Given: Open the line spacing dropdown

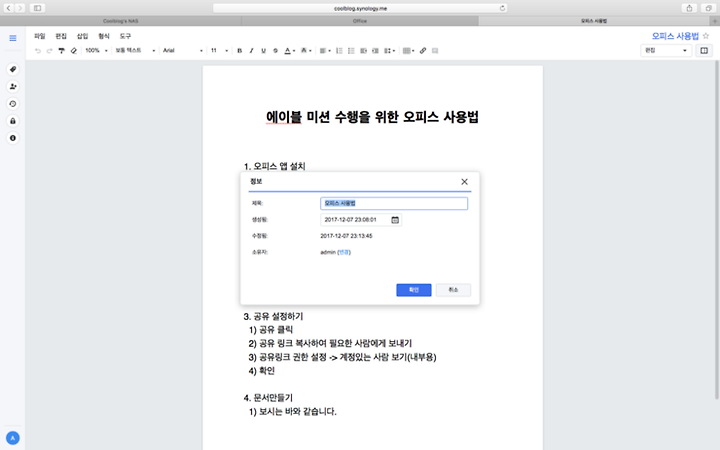Looking at the screenshot, I should (389, 51).
